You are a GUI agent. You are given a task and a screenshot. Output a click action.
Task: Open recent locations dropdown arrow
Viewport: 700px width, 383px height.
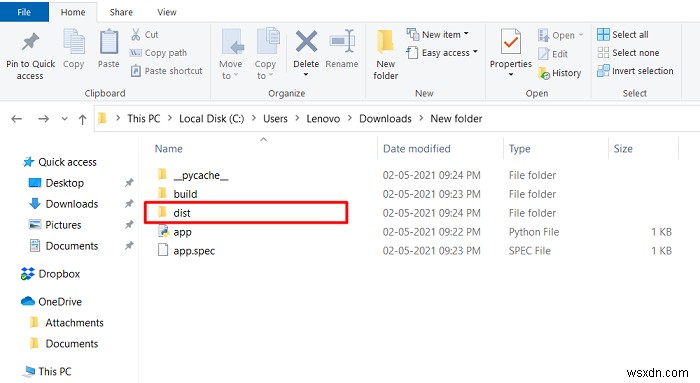pos(65,119)
